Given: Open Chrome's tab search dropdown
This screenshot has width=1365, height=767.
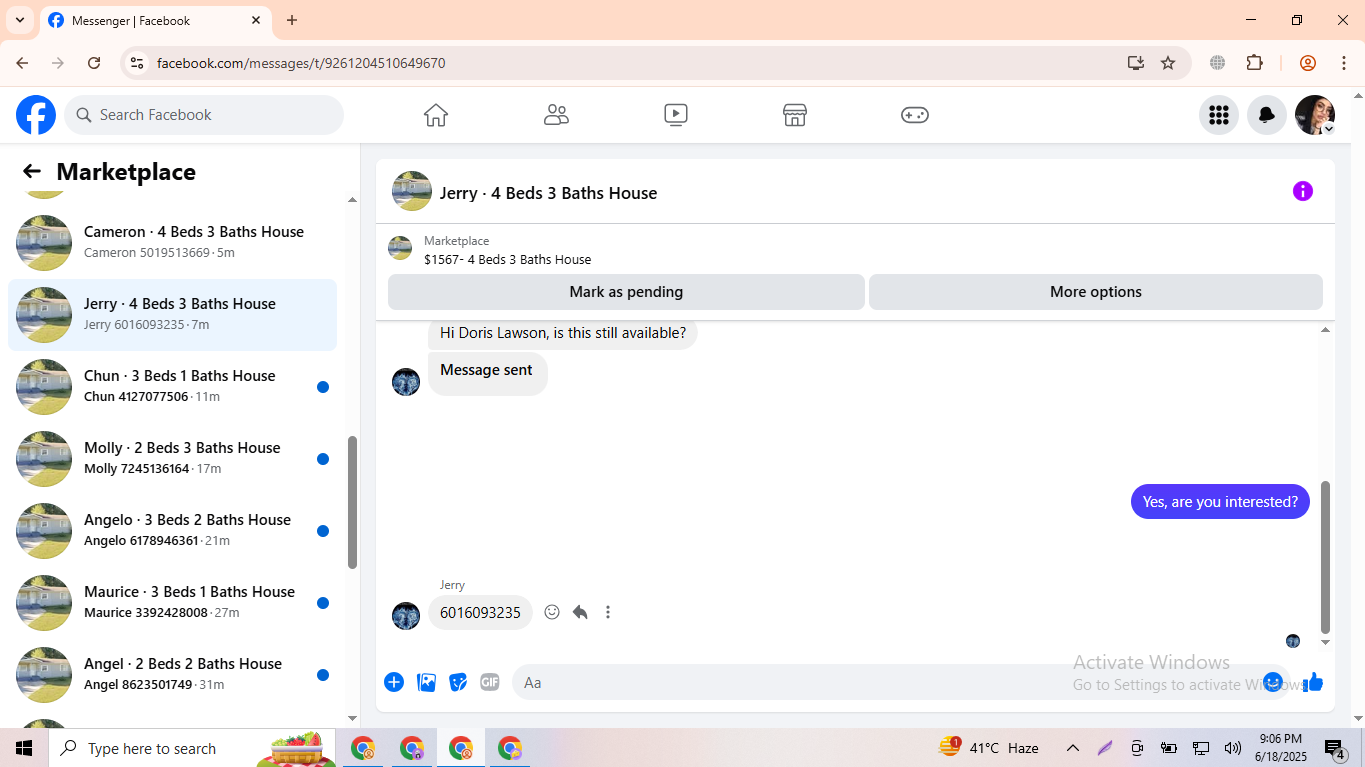Looking at the screenshot, I should (x=20, y=20).
